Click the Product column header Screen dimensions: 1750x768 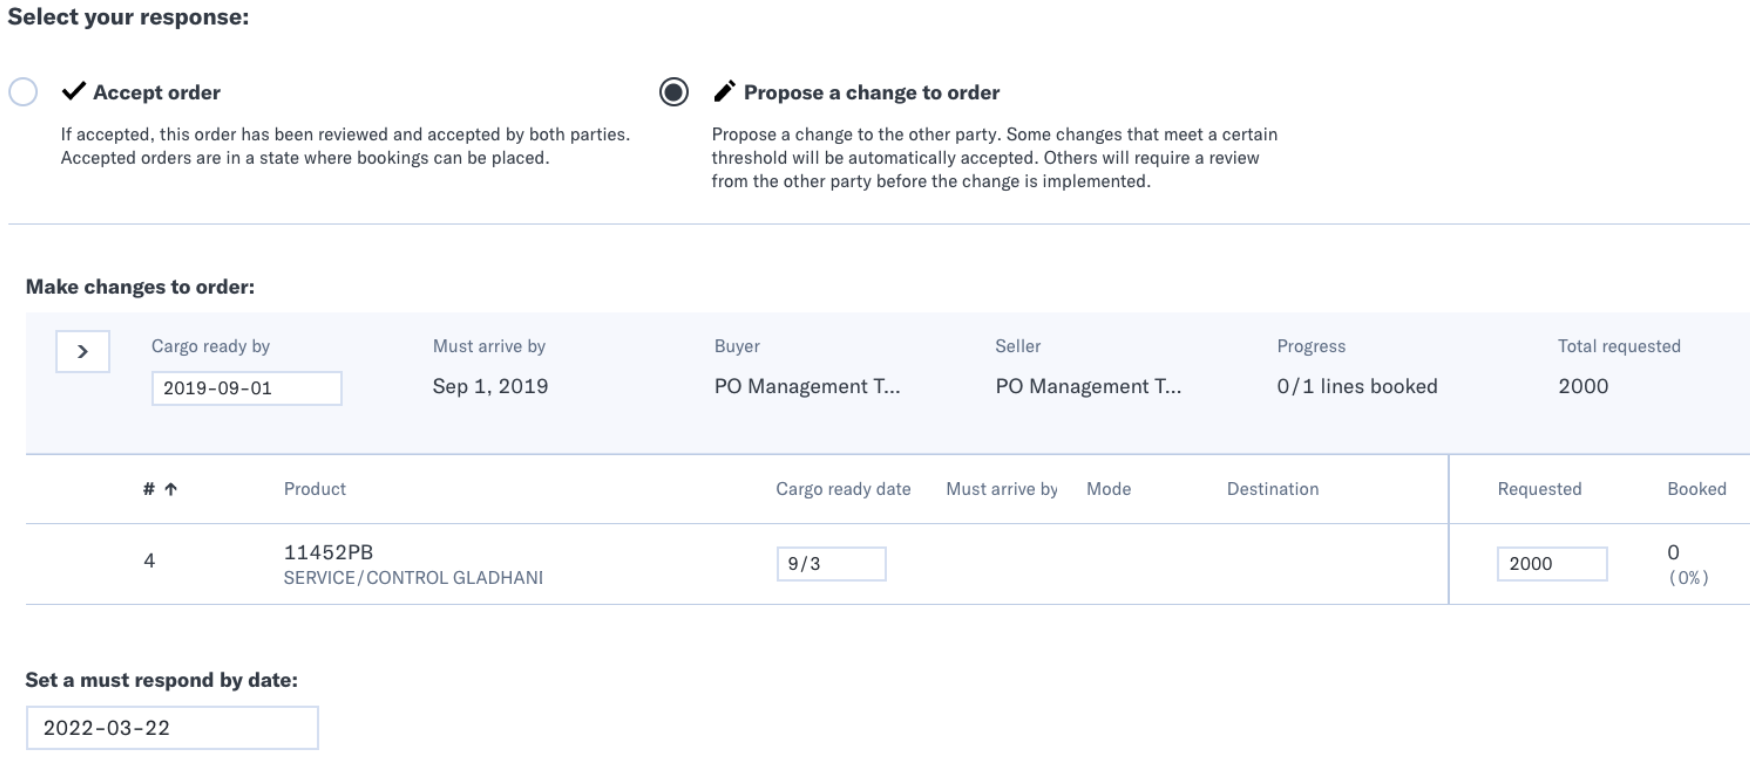tap(315, 489)
